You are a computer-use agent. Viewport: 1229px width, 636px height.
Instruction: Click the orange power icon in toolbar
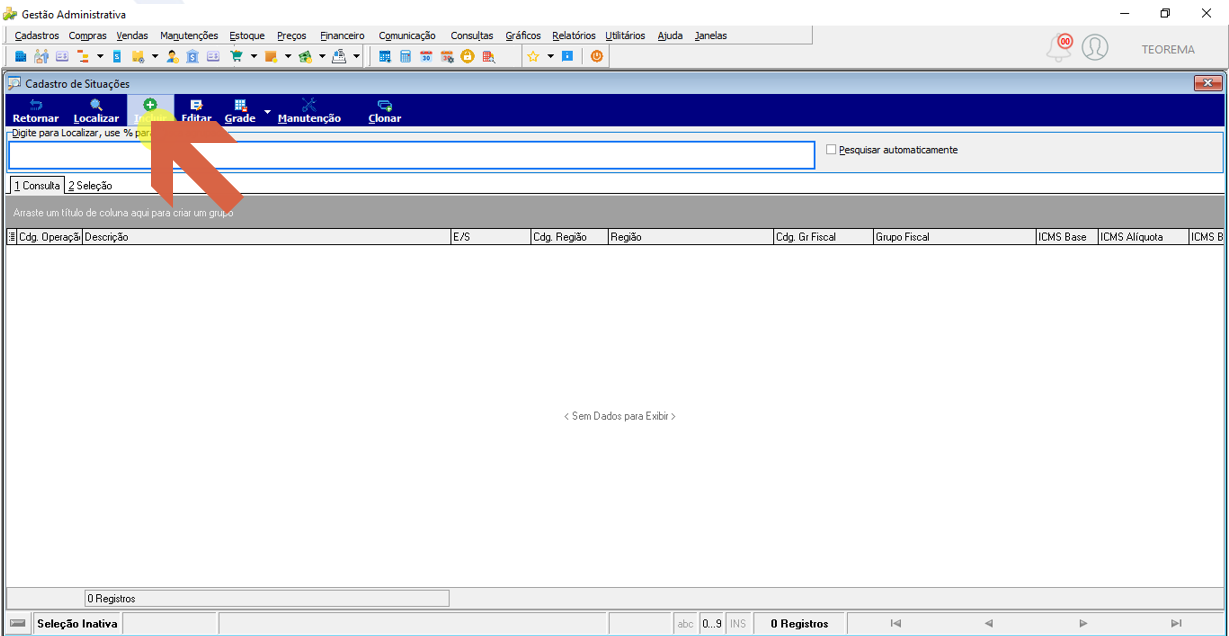coord(597,57)
